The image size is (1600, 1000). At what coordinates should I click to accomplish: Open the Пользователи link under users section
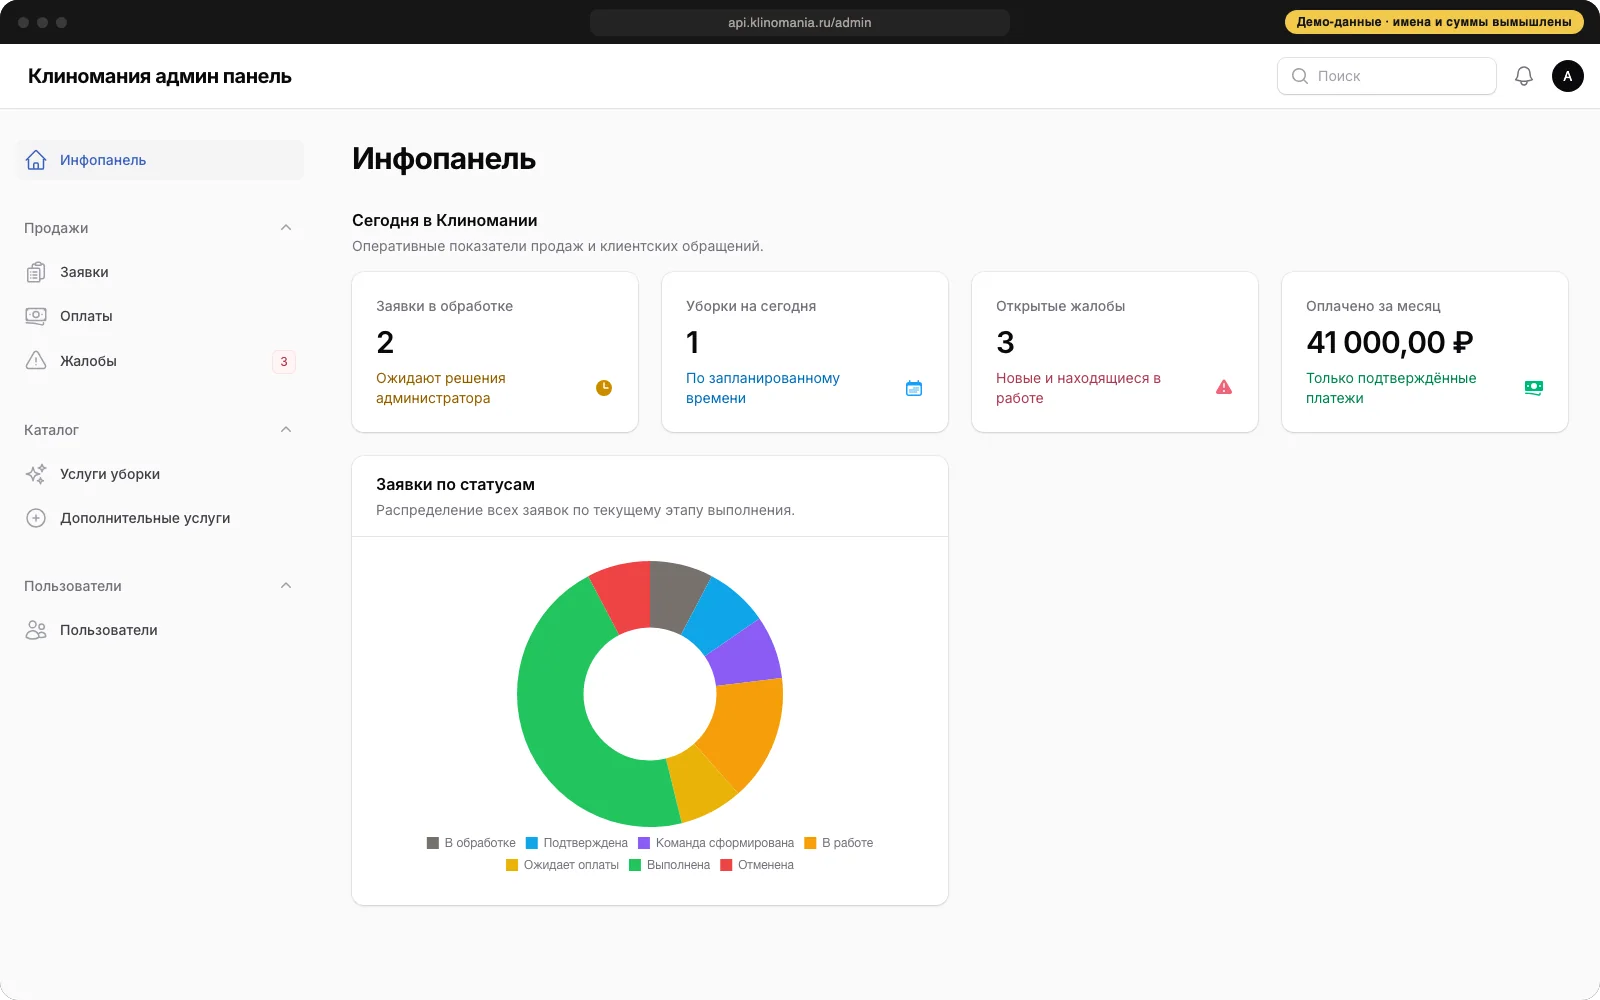[x=160, y=630]
